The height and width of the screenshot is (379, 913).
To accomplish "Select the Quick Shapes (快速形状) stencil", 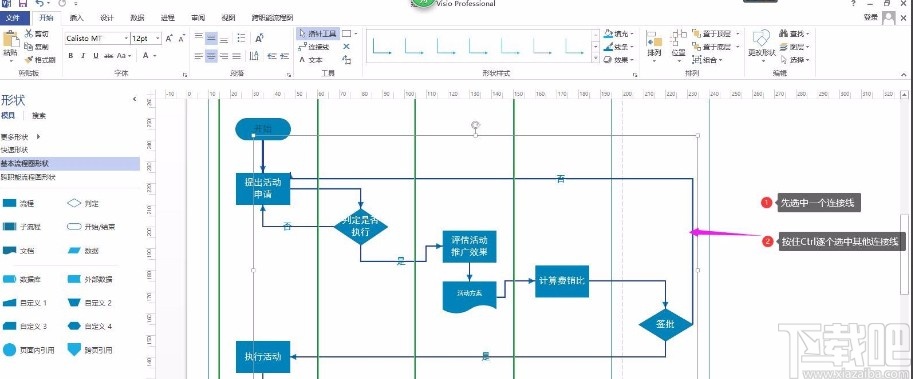I will pos(14,150).
